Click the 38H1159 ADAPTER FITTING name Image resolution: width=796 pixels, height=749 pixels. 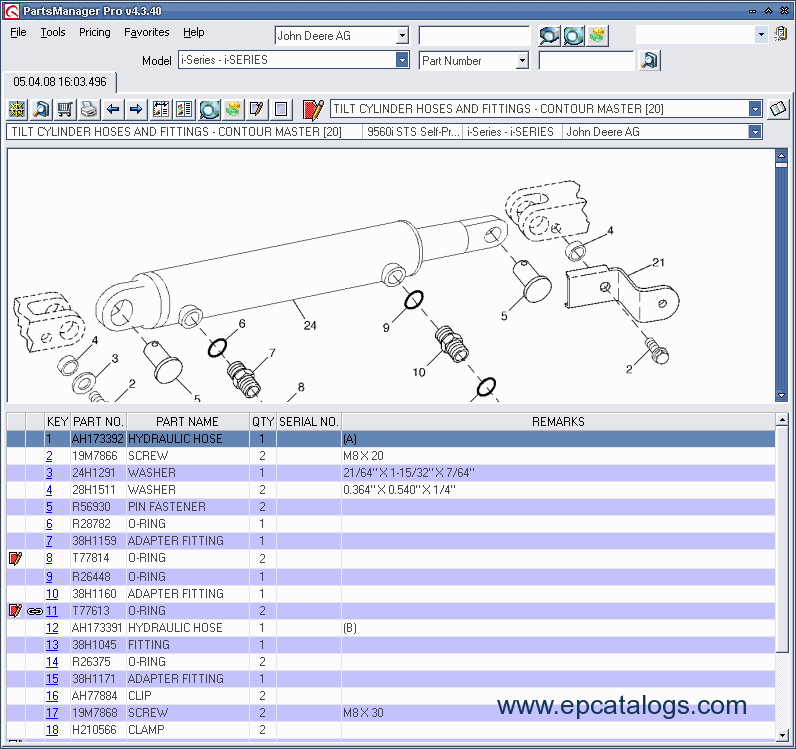(176, 541)
